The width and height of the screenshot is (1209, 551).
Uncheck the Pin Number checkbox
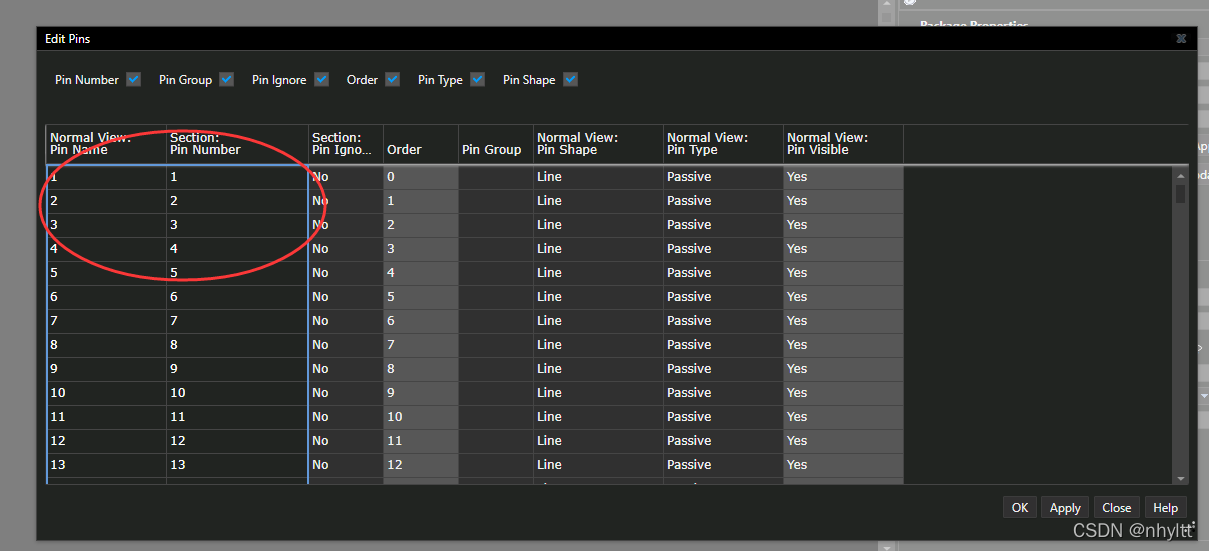134,80
